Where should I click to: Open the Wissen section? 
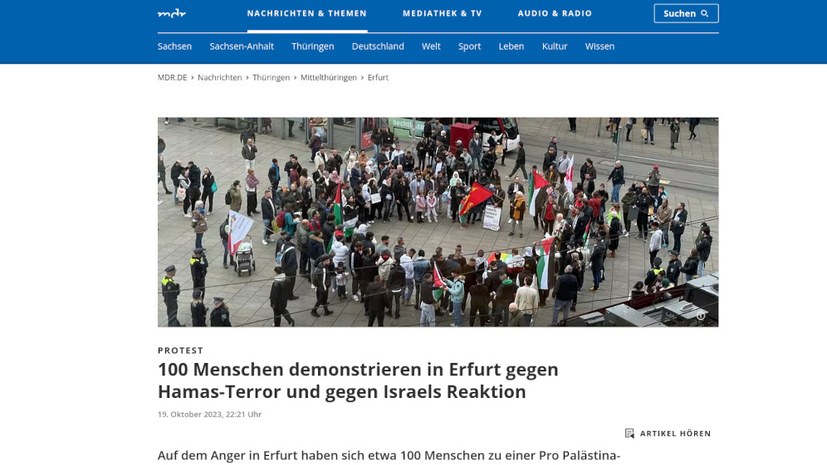pos(600,46)
